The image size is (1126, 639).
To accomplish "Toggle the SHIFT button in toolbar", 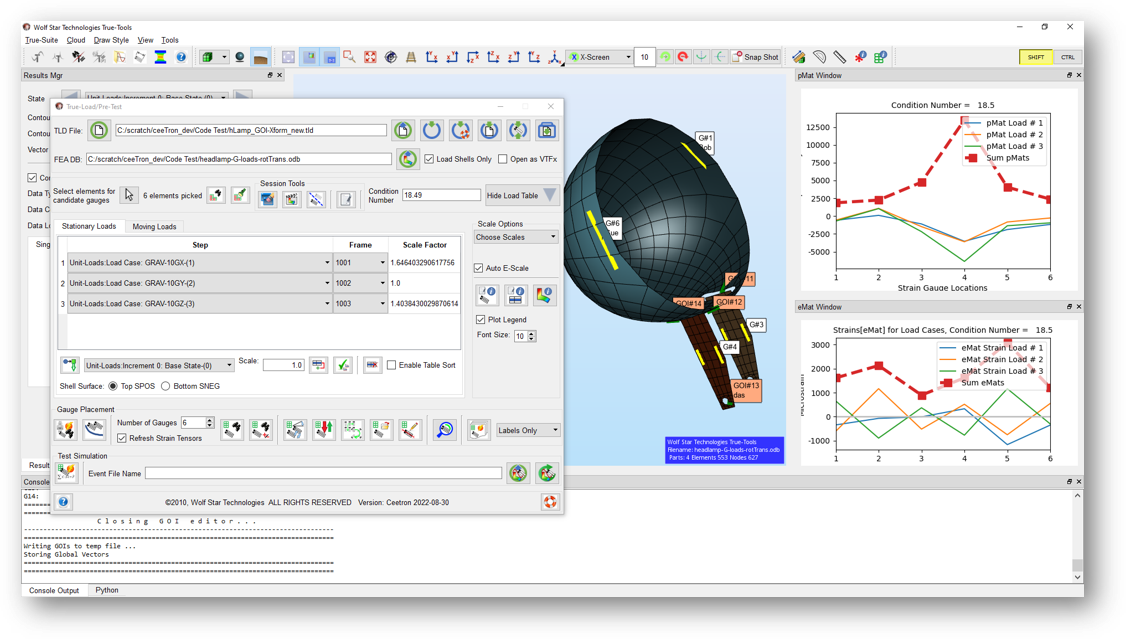I will 1036,57.
